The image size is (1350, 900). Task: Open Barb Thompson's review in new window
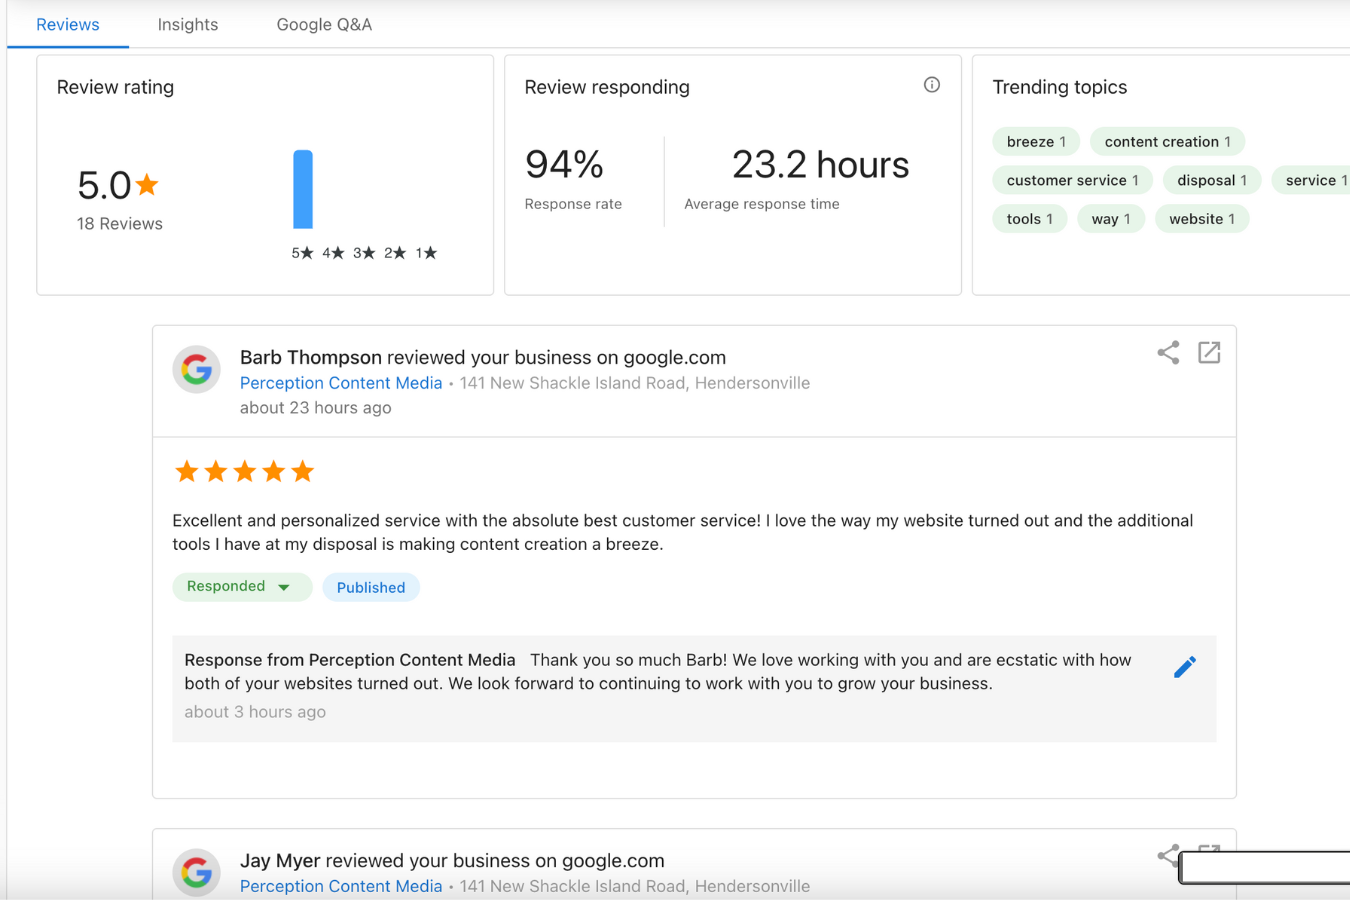point(1209,352)
